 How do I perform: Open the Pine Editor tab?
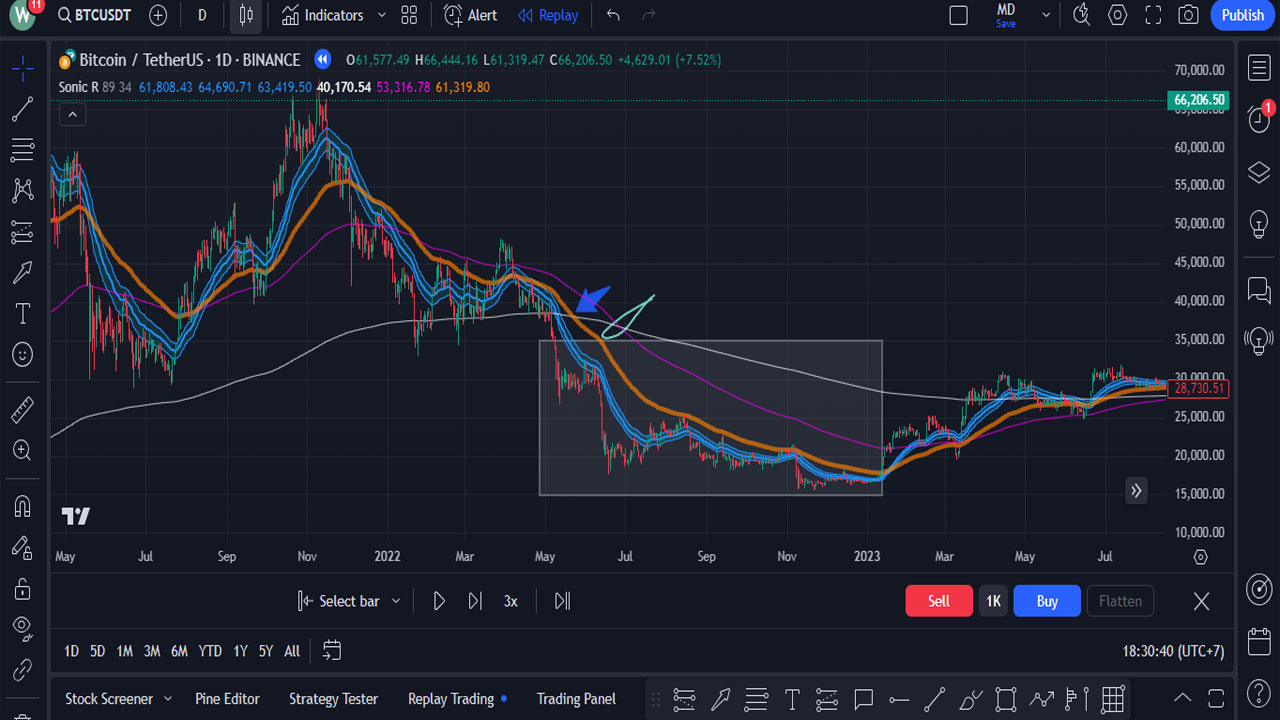[227, 699]
